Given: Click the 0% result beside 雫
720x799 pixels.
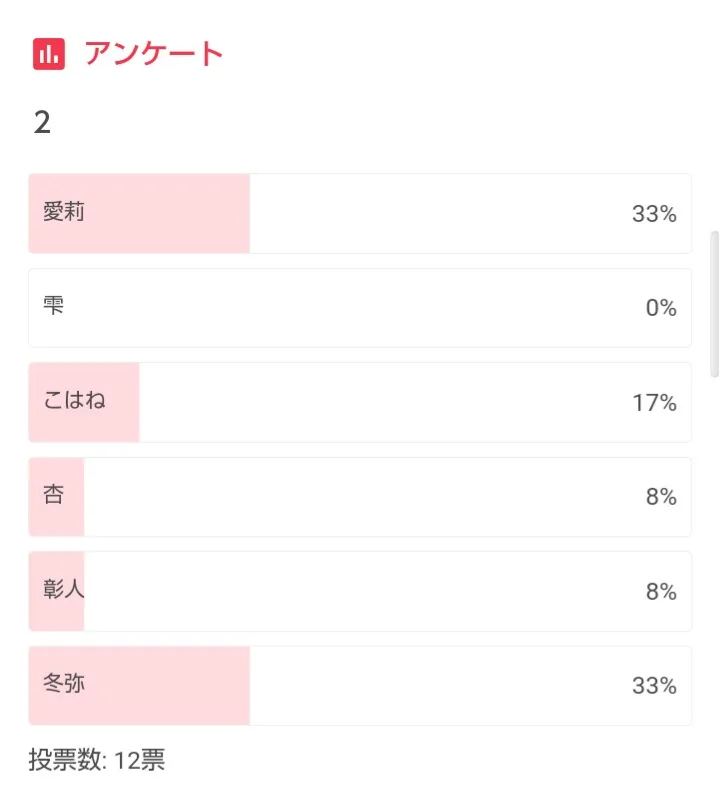Looking at the screenshot, I should [x=661, y=308].
